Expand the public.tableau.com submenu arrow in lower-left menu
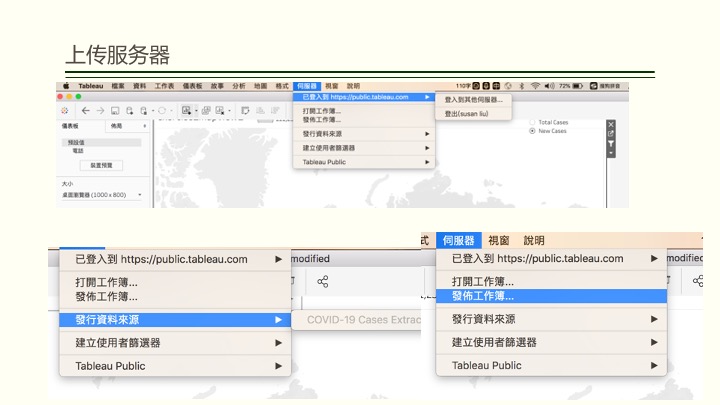The height and width of the screenshot is (405, 720). point(278,259)
